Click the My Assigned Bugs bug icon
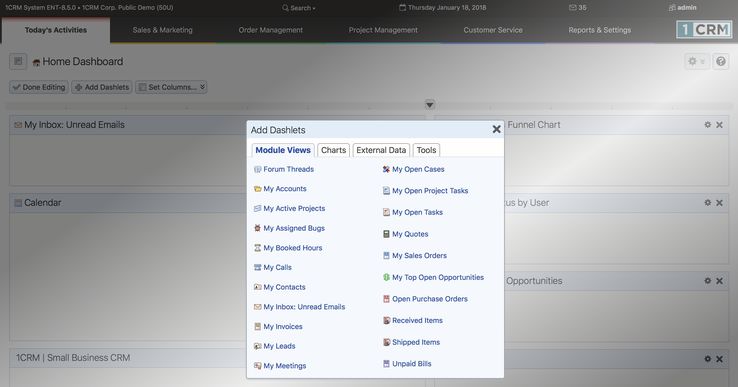 click(257, 228)
